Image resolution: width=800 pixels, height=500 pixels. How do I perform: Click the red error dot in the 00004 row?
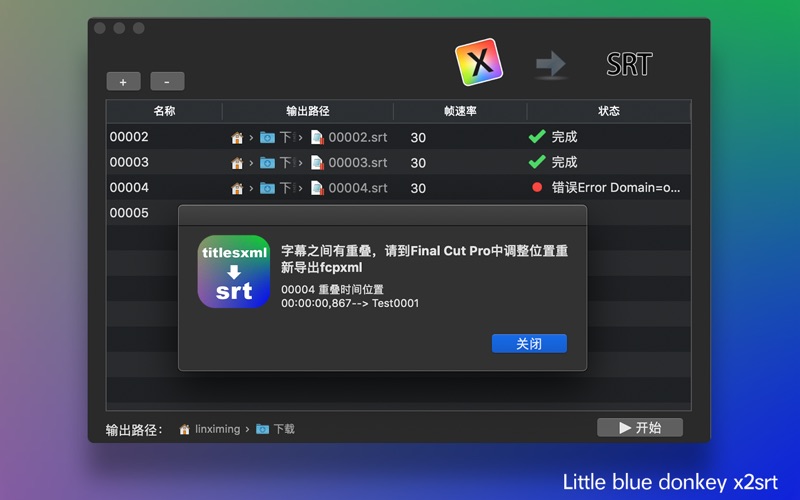coord(537,187)
